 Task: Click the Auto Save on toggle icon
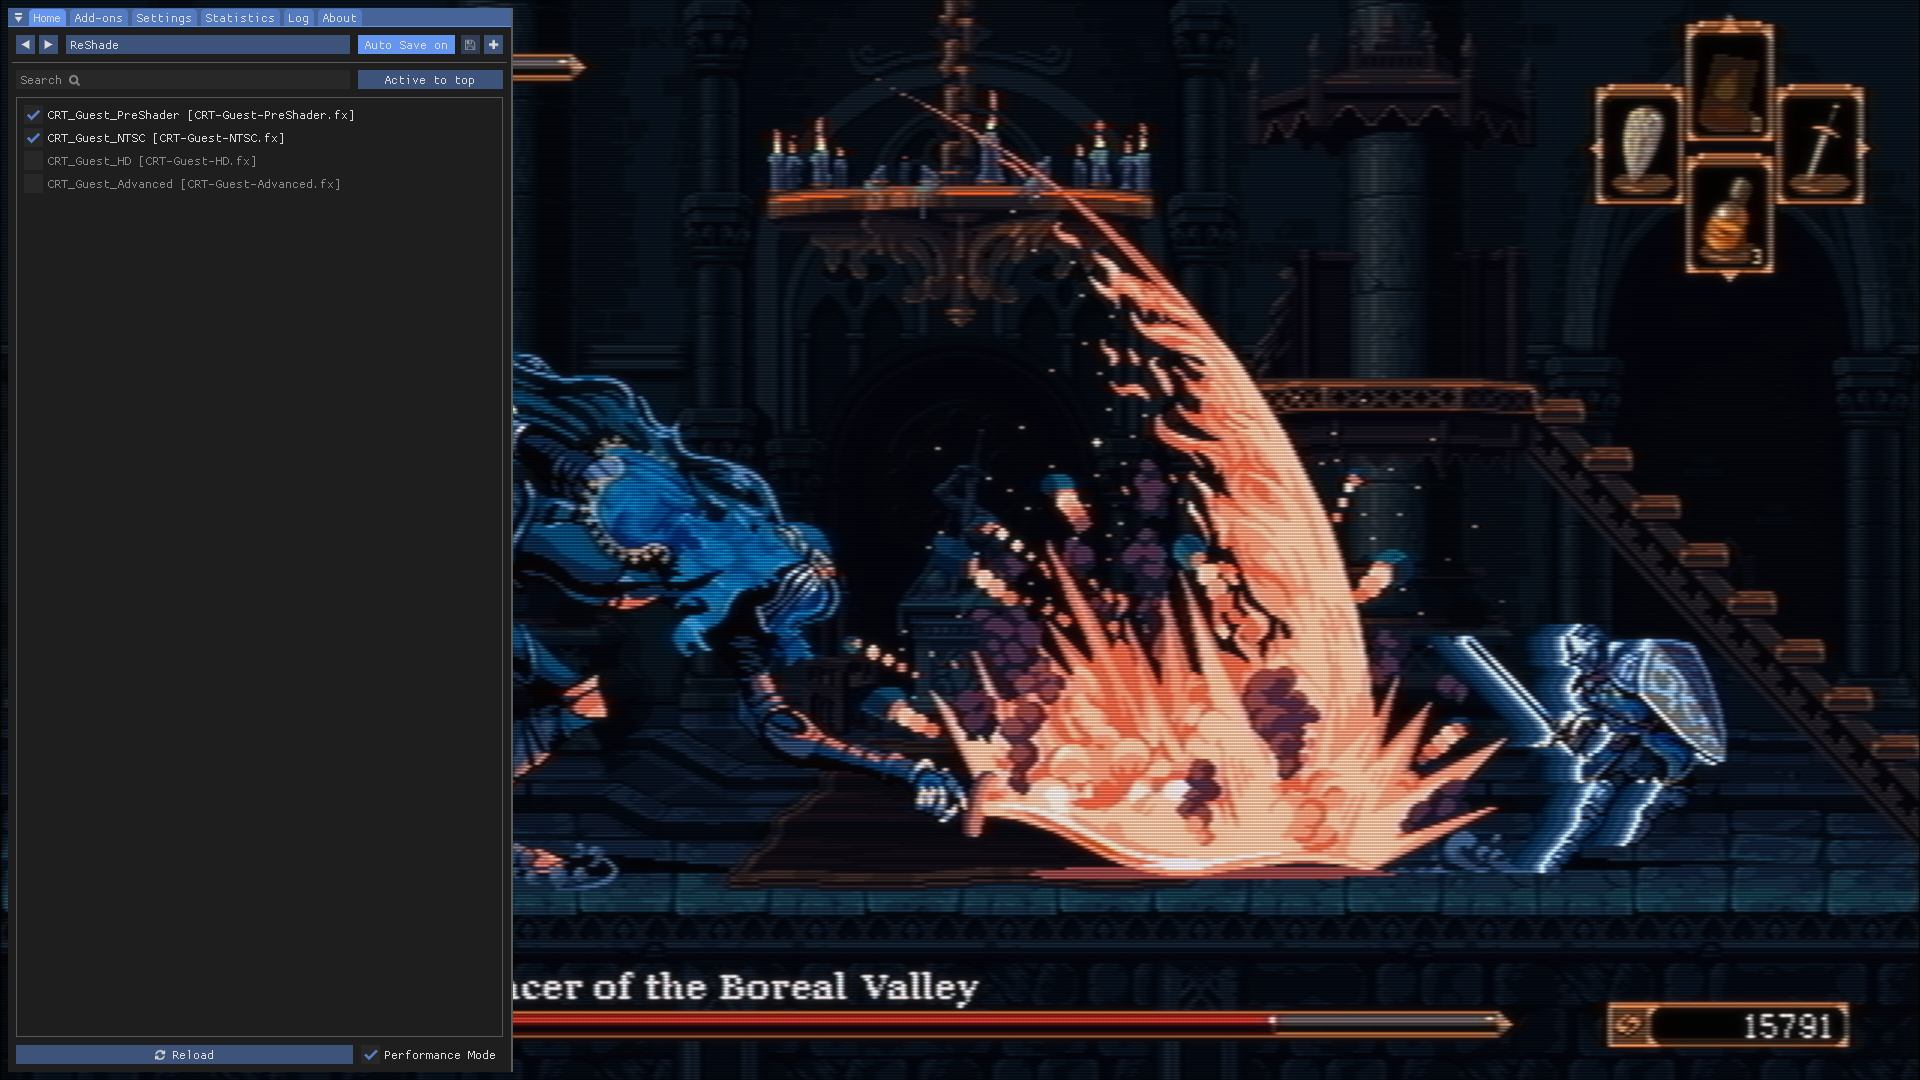click(x=405, y=44)
